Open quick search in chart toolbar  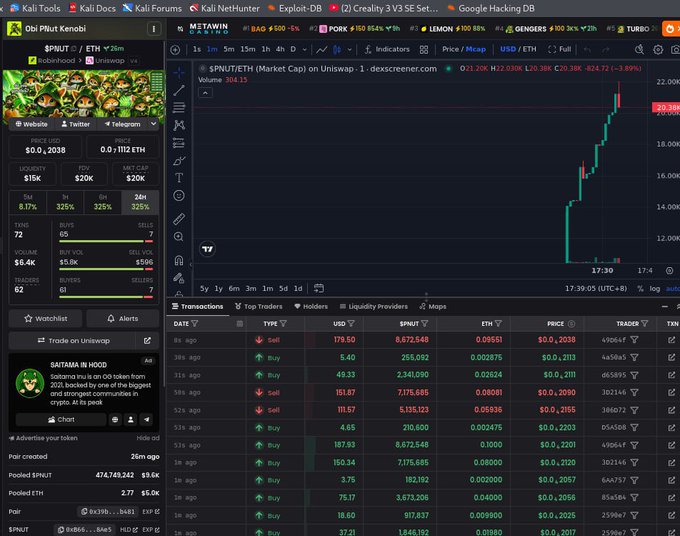click(x=639, y=49)
